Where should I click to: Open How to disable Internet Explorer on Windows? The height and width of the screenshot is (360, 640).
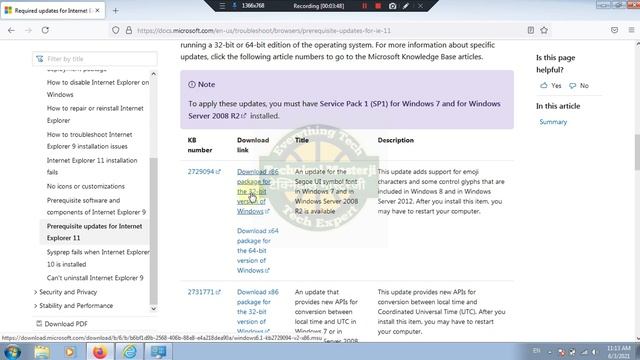pos(98,88)
